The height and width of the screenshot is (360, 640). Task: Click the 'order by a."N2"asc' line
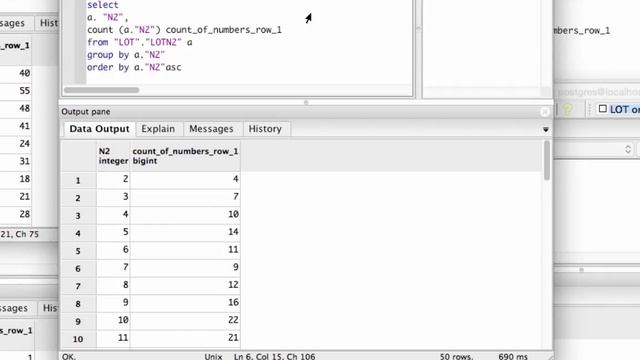[134, 67]
